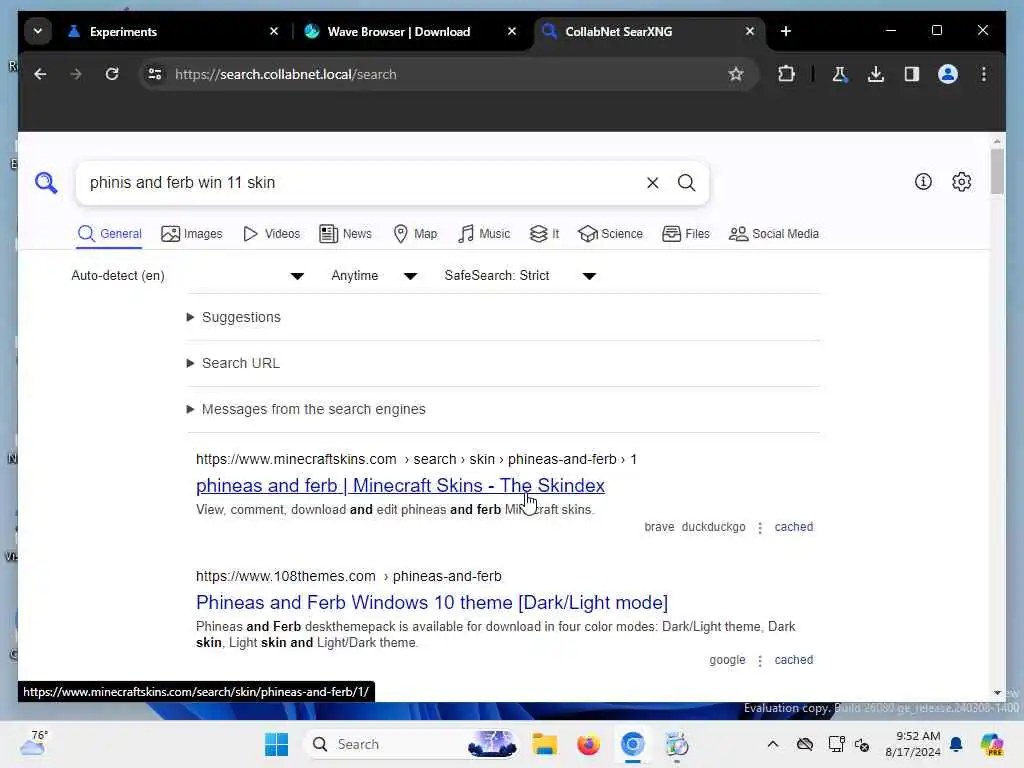Close the Experiments tab
Viewport: 1024px width, 768px height.
click(x=274, y=31)
